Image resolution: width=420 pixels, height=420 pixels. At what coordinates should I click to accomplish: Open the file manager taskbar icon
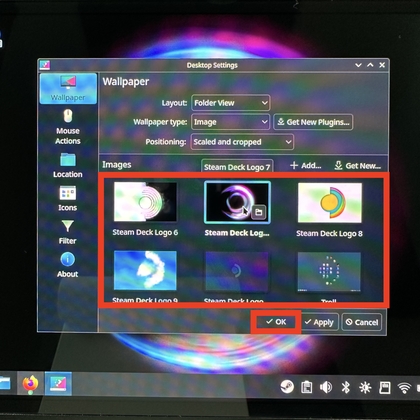coord(5,383)
